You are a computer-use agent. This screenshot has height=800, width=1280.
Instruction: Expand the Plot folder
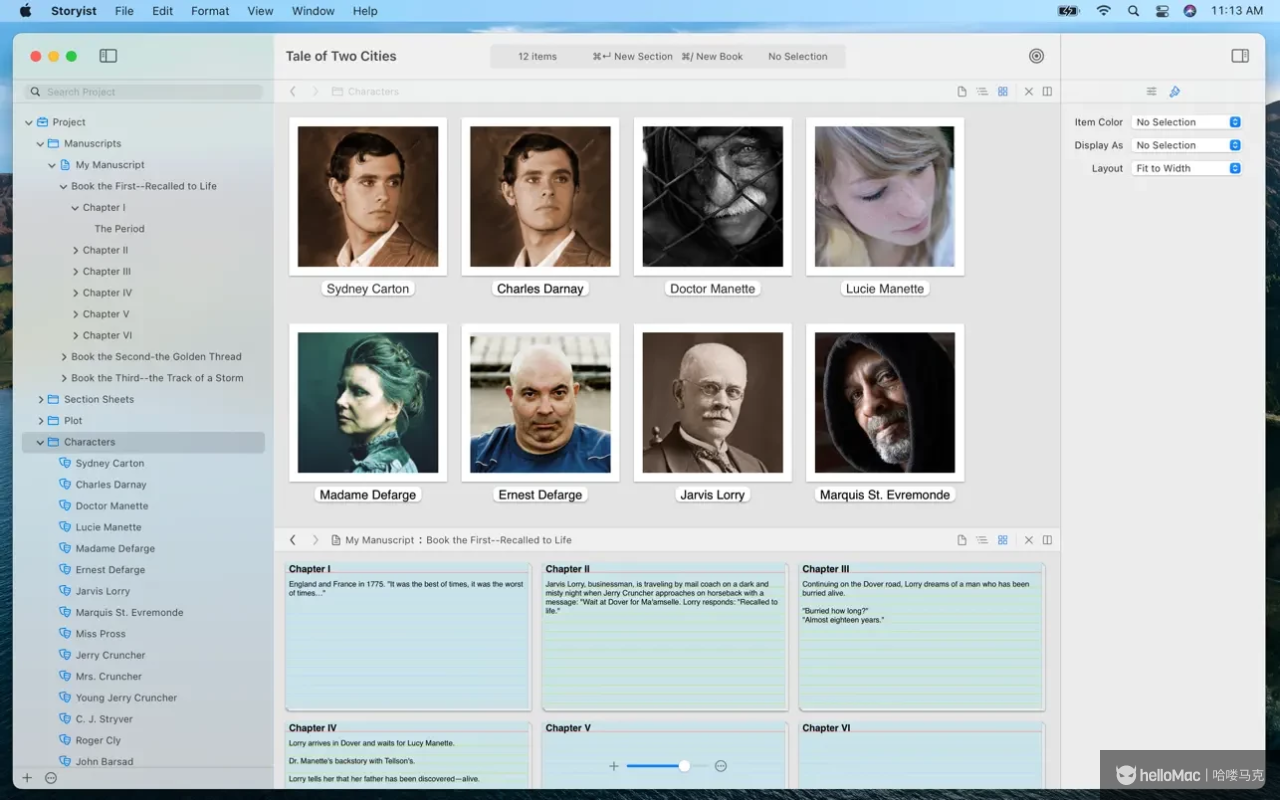pyautogui.click(x=41, y=421)
